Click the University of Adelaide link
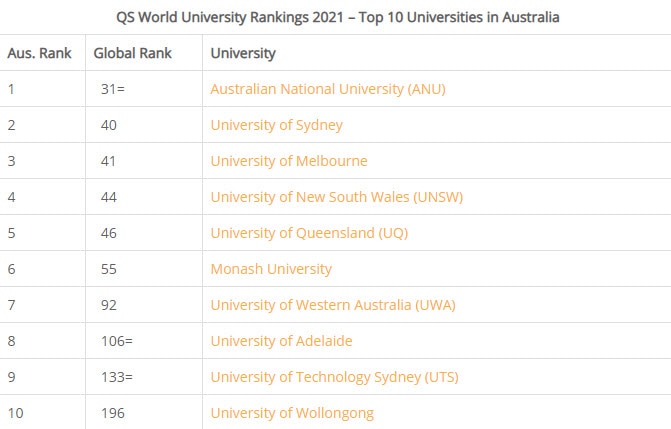Screen dimensions: 671x429 (x=281, y=341)
